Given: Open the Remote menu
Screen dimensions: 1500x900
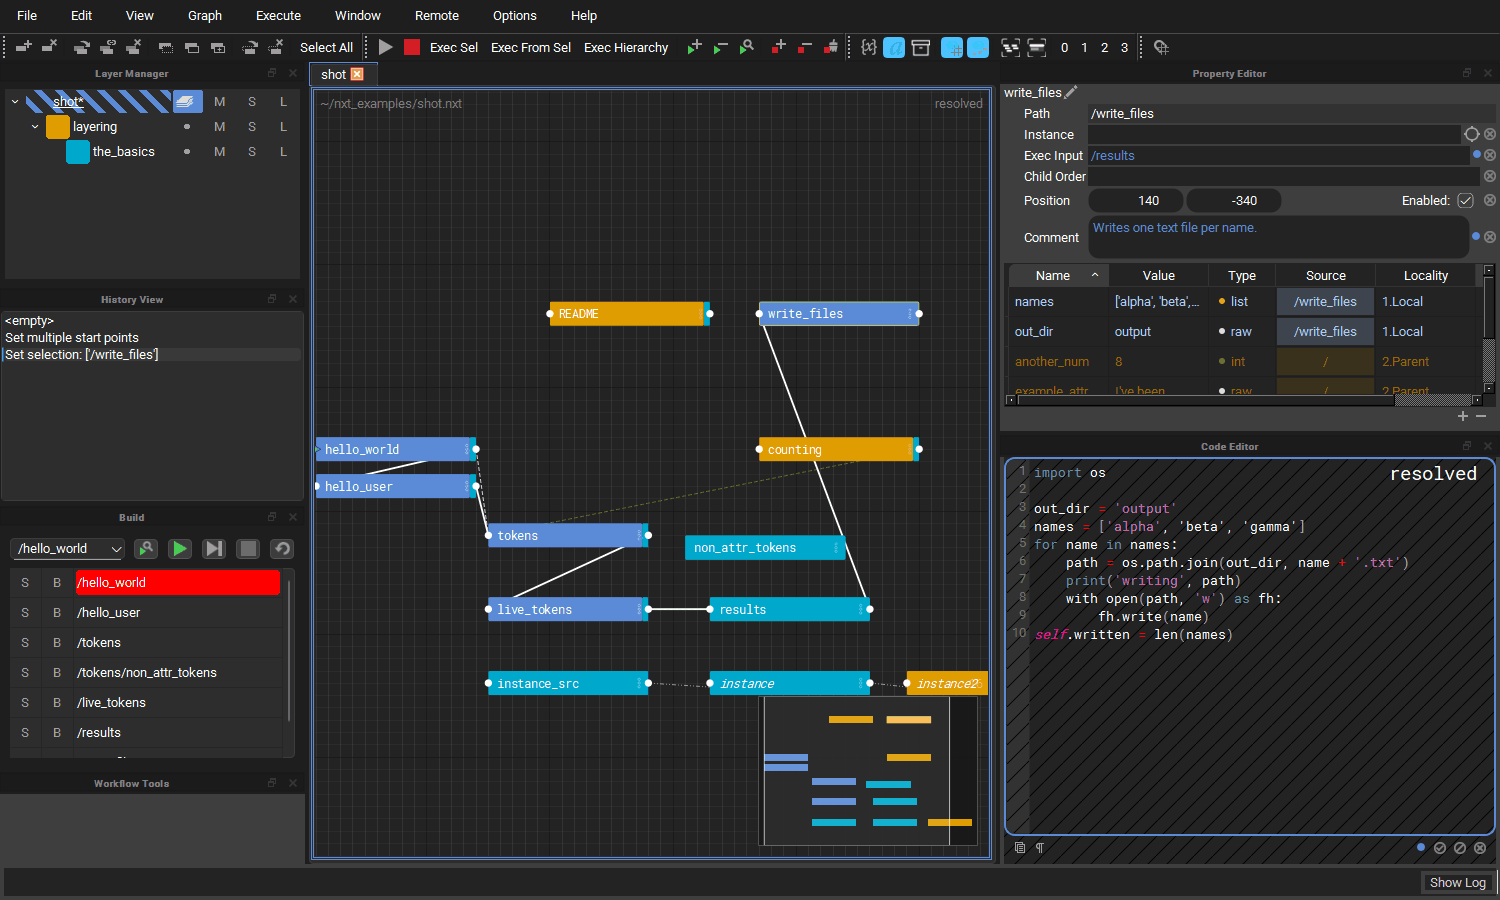Looking at the screenshot, I should pyautogui.click(x=437, y=15).
